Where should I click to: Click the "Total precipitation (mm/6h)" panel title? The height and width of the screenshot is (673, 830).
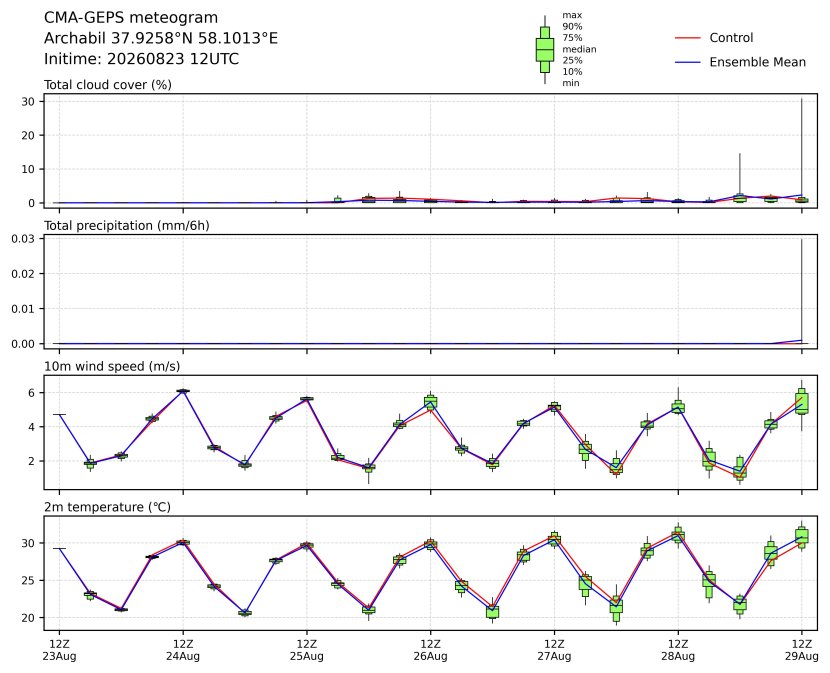tap(127, 226)
